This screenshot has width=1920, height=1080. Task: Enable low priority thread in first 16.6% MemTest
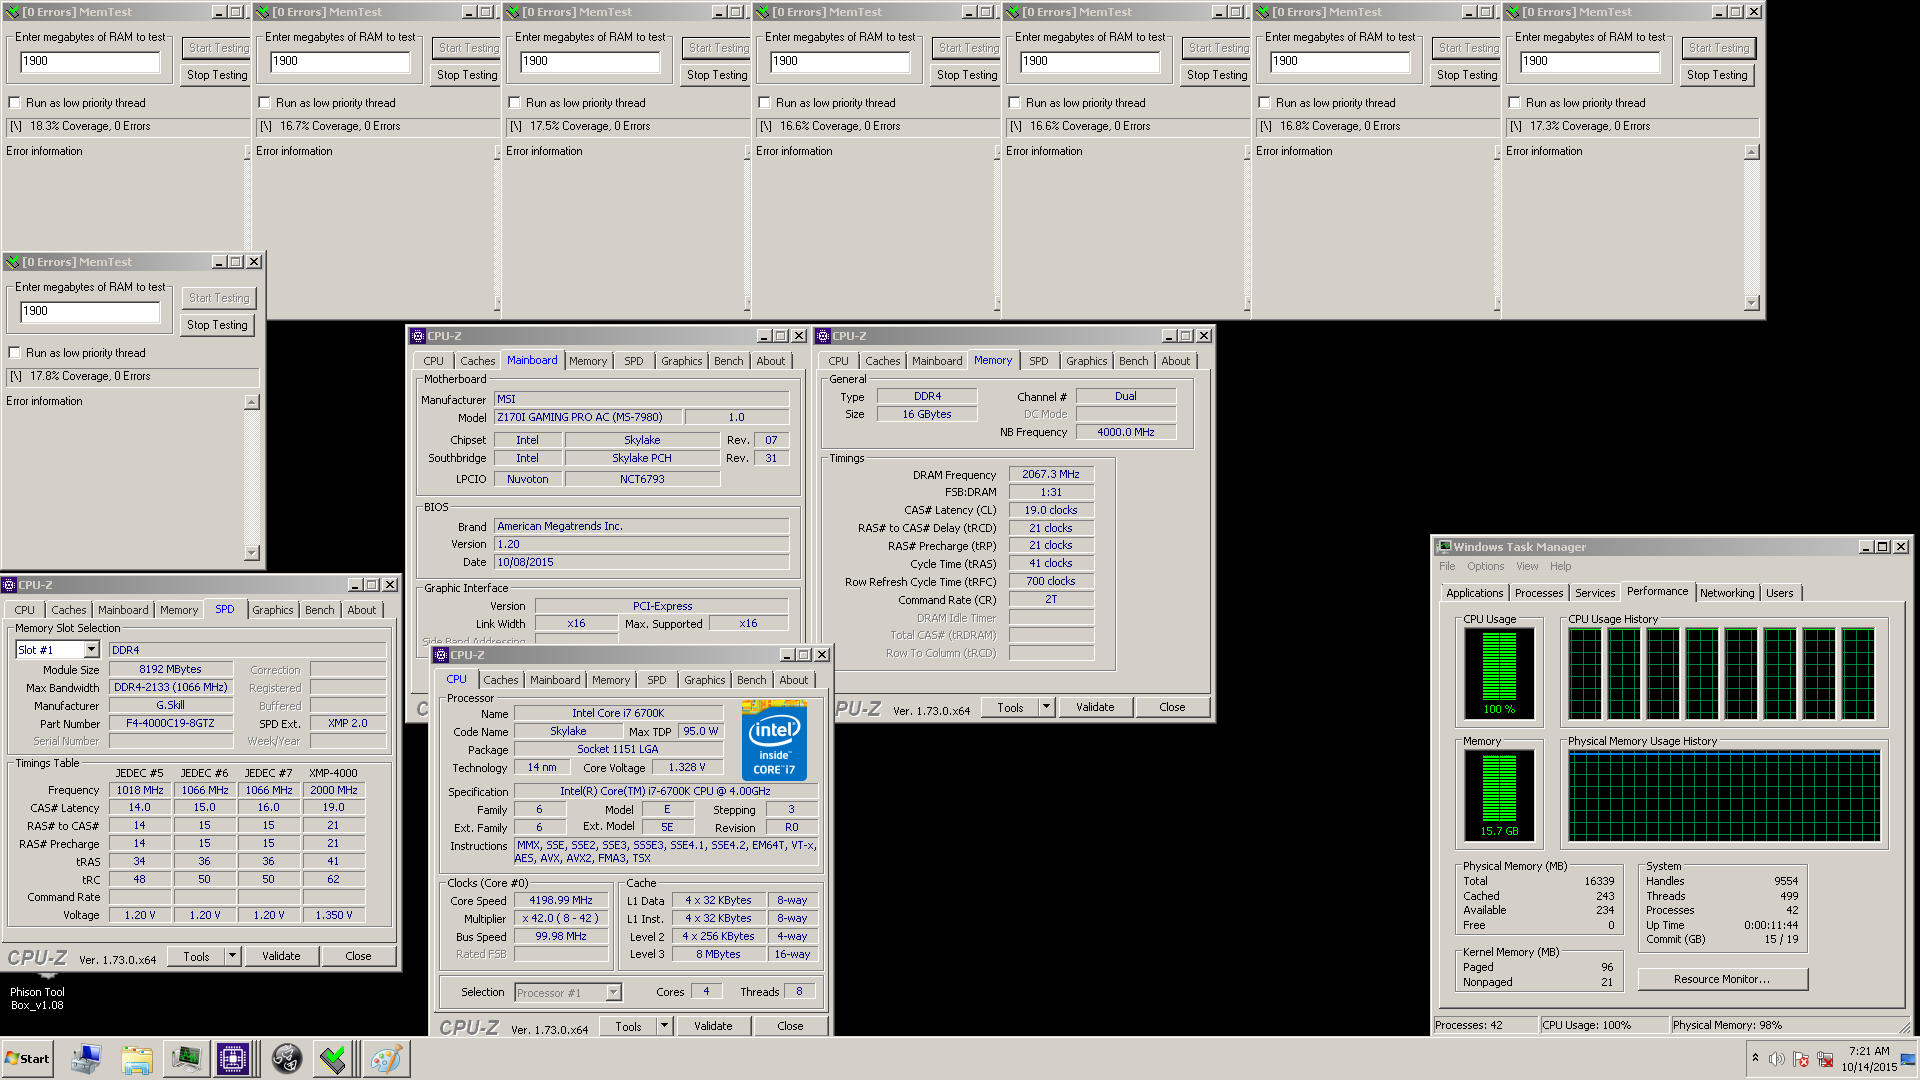click(765, 103)
